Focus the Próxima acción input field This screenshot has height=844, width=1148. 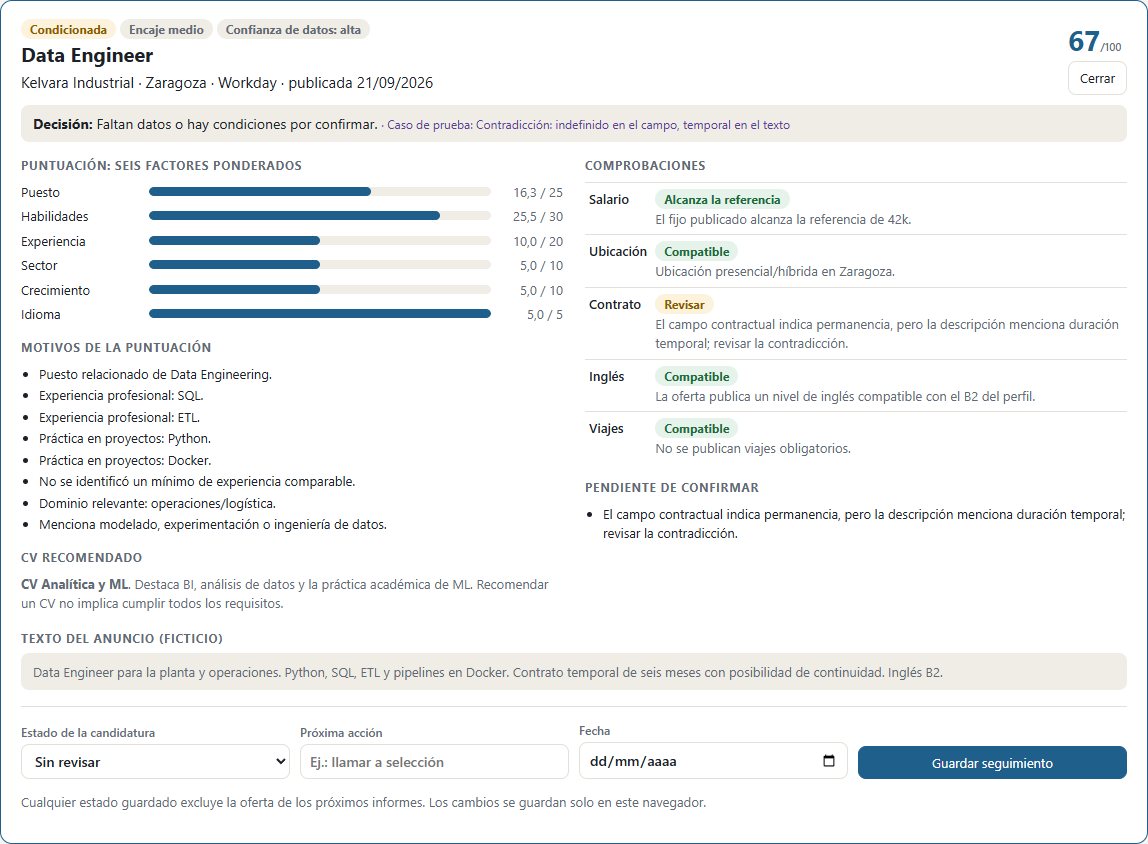click(434, 762)
